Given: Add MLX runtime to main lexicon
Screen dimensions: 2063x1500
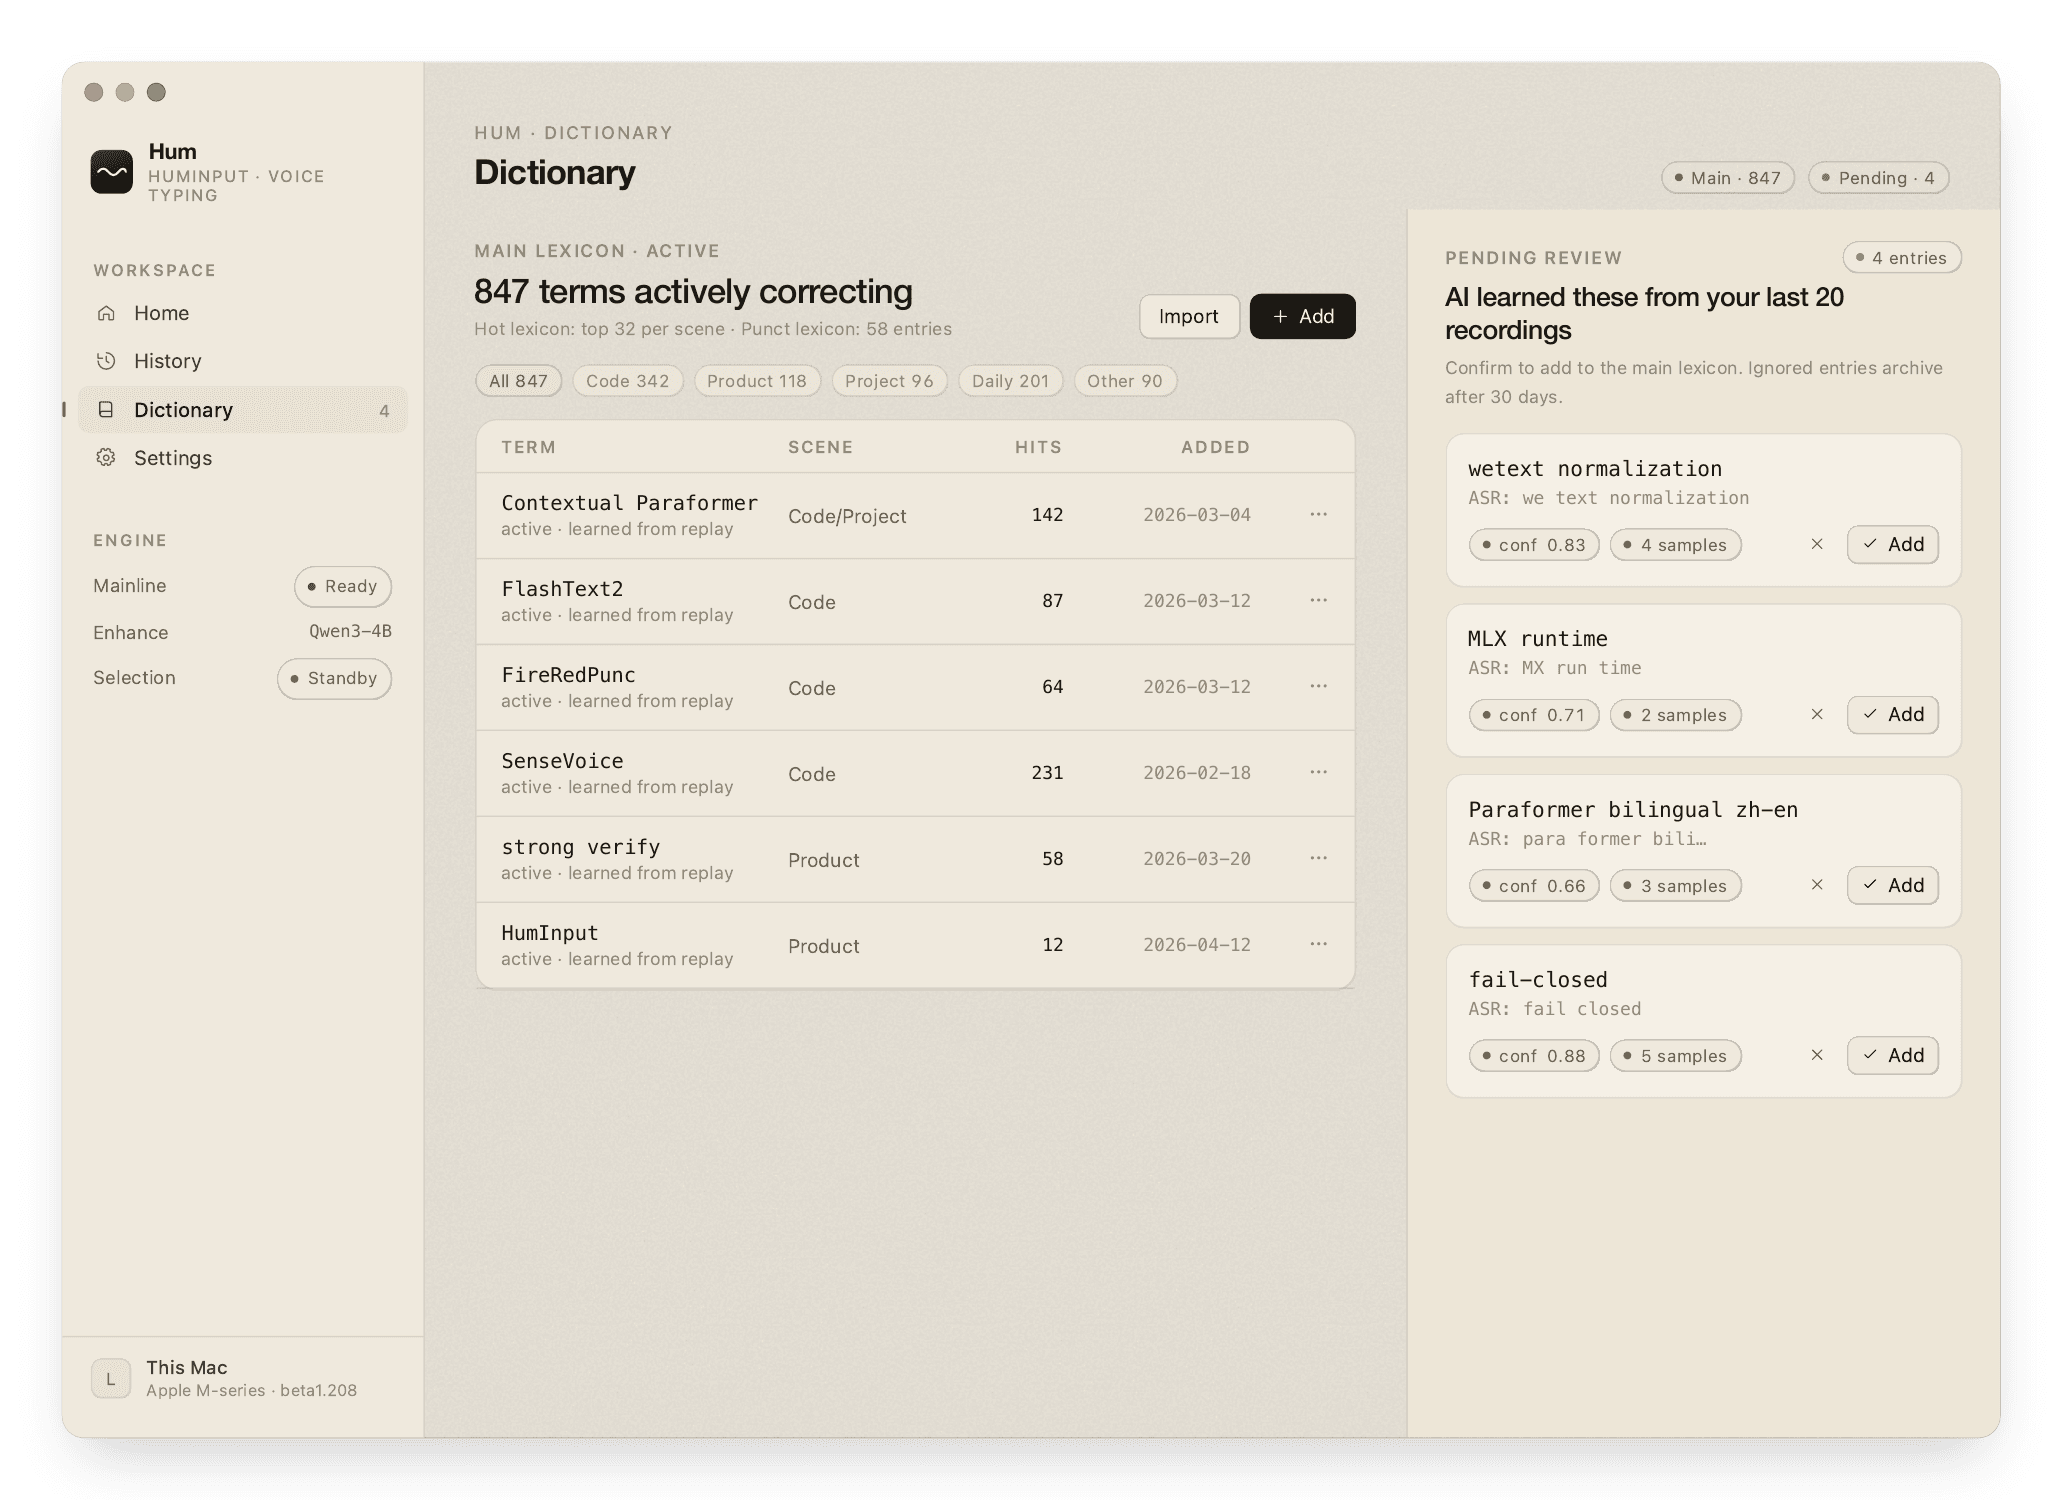Looking at the screenshot, I should 1893,714.
